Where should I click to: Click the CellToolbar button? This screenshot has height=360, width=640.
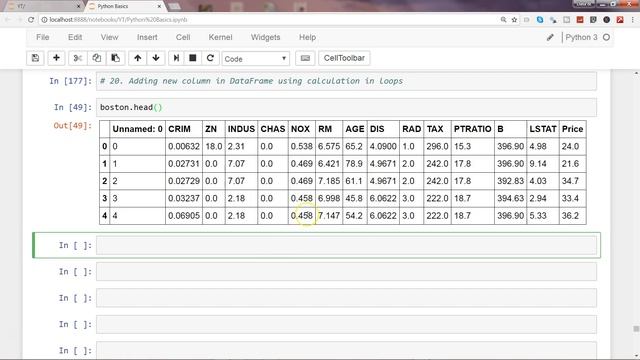point(344,58)
